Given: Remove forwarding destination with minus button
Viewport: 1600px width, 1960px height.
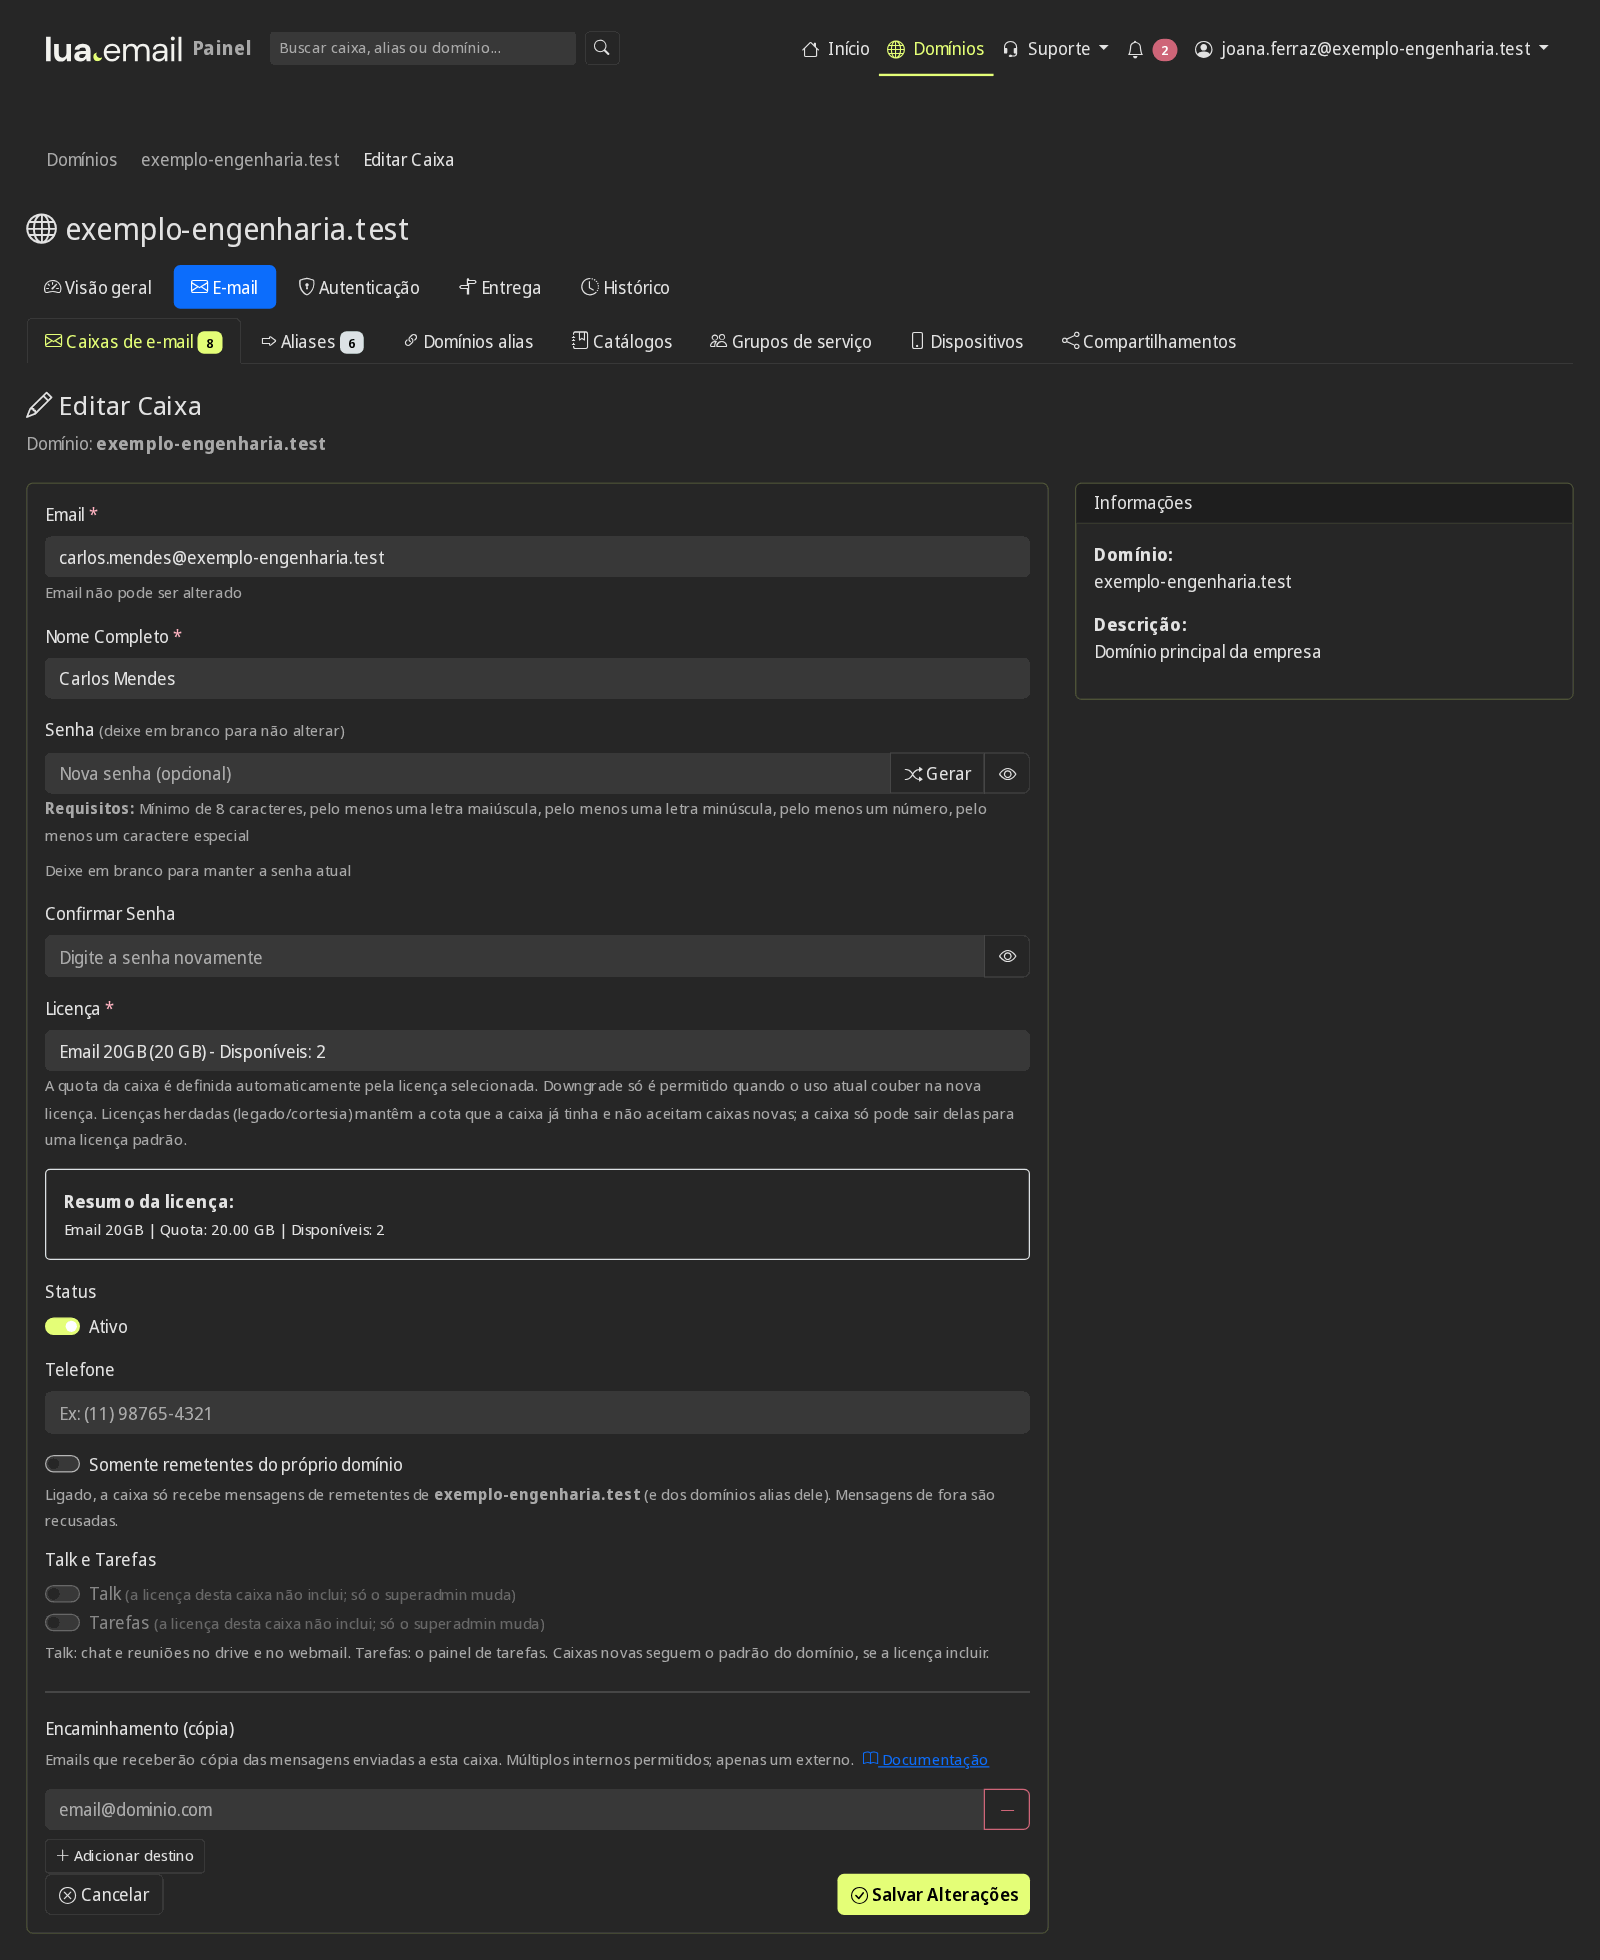Looking at the screenshot, I should [1007, 1810].
